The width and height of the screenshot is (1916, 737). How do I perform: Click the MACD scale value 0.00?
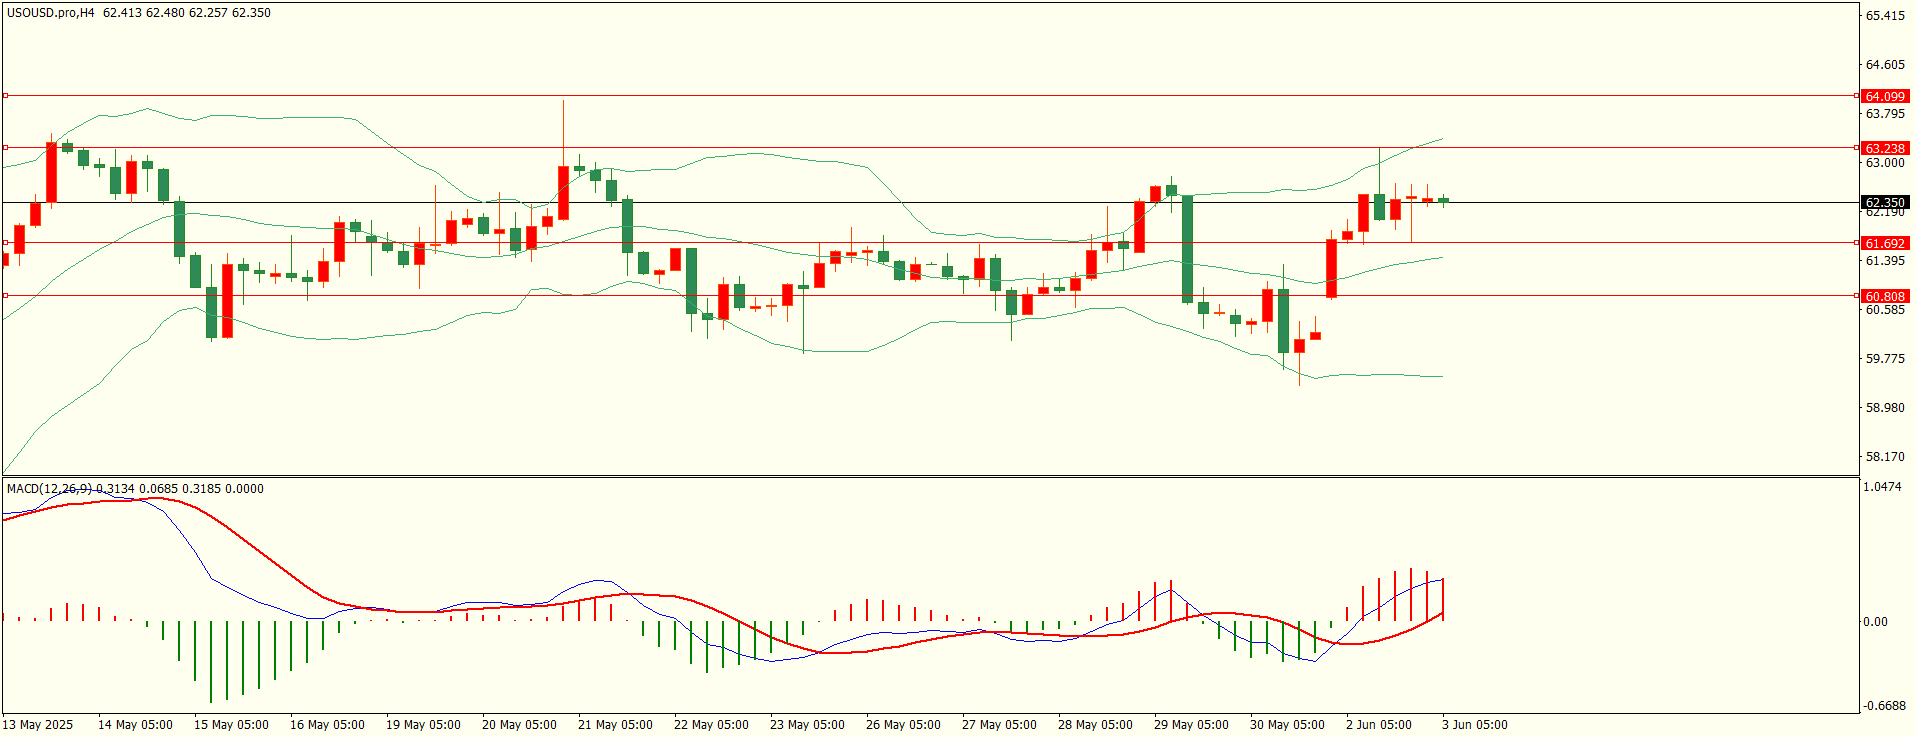point(1875,622)
